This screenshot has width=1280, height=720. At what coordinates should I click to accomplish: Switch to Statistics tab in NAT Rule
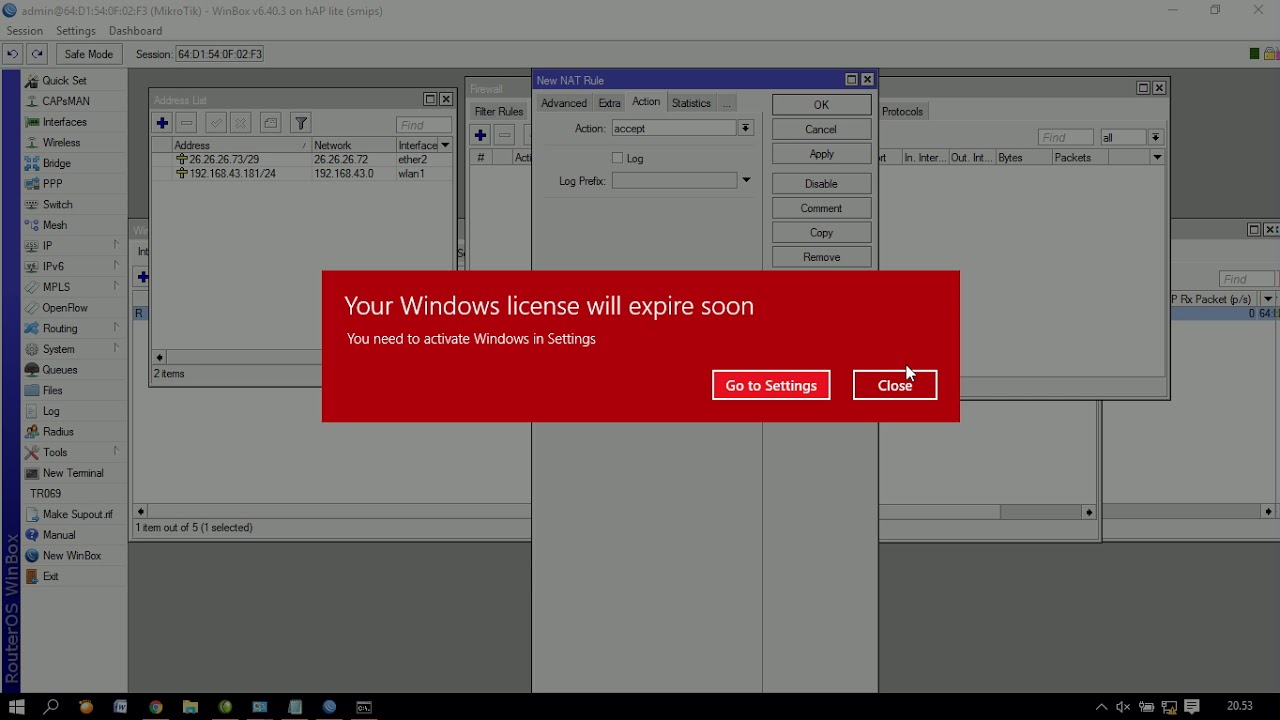pyautogui.click(x=691, y=103)
